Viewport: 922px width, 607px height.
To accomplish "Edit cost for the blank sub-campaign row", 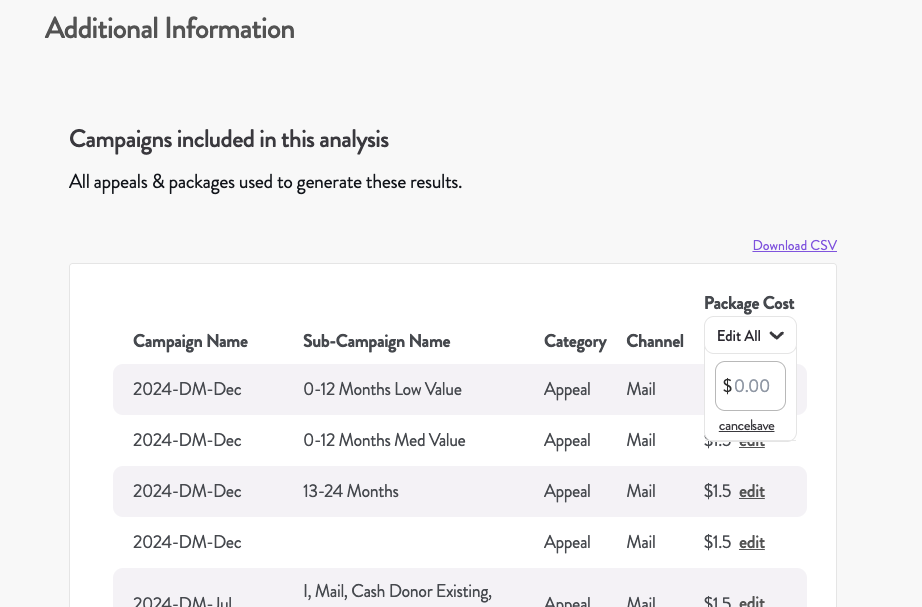I will pyautogui.click(x=752, y=542).
